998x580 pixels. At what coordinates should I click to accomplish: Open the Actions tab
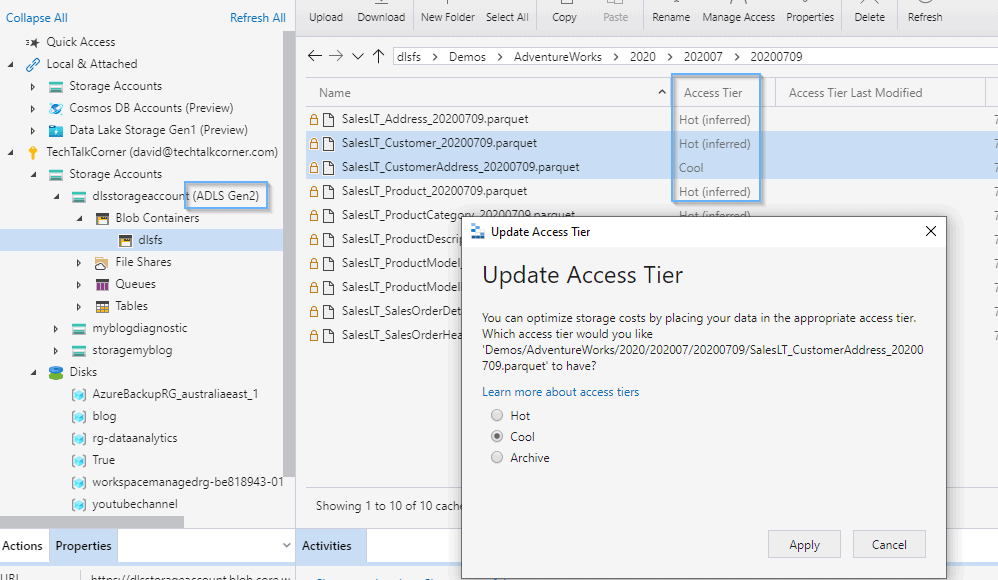point(22,546)
